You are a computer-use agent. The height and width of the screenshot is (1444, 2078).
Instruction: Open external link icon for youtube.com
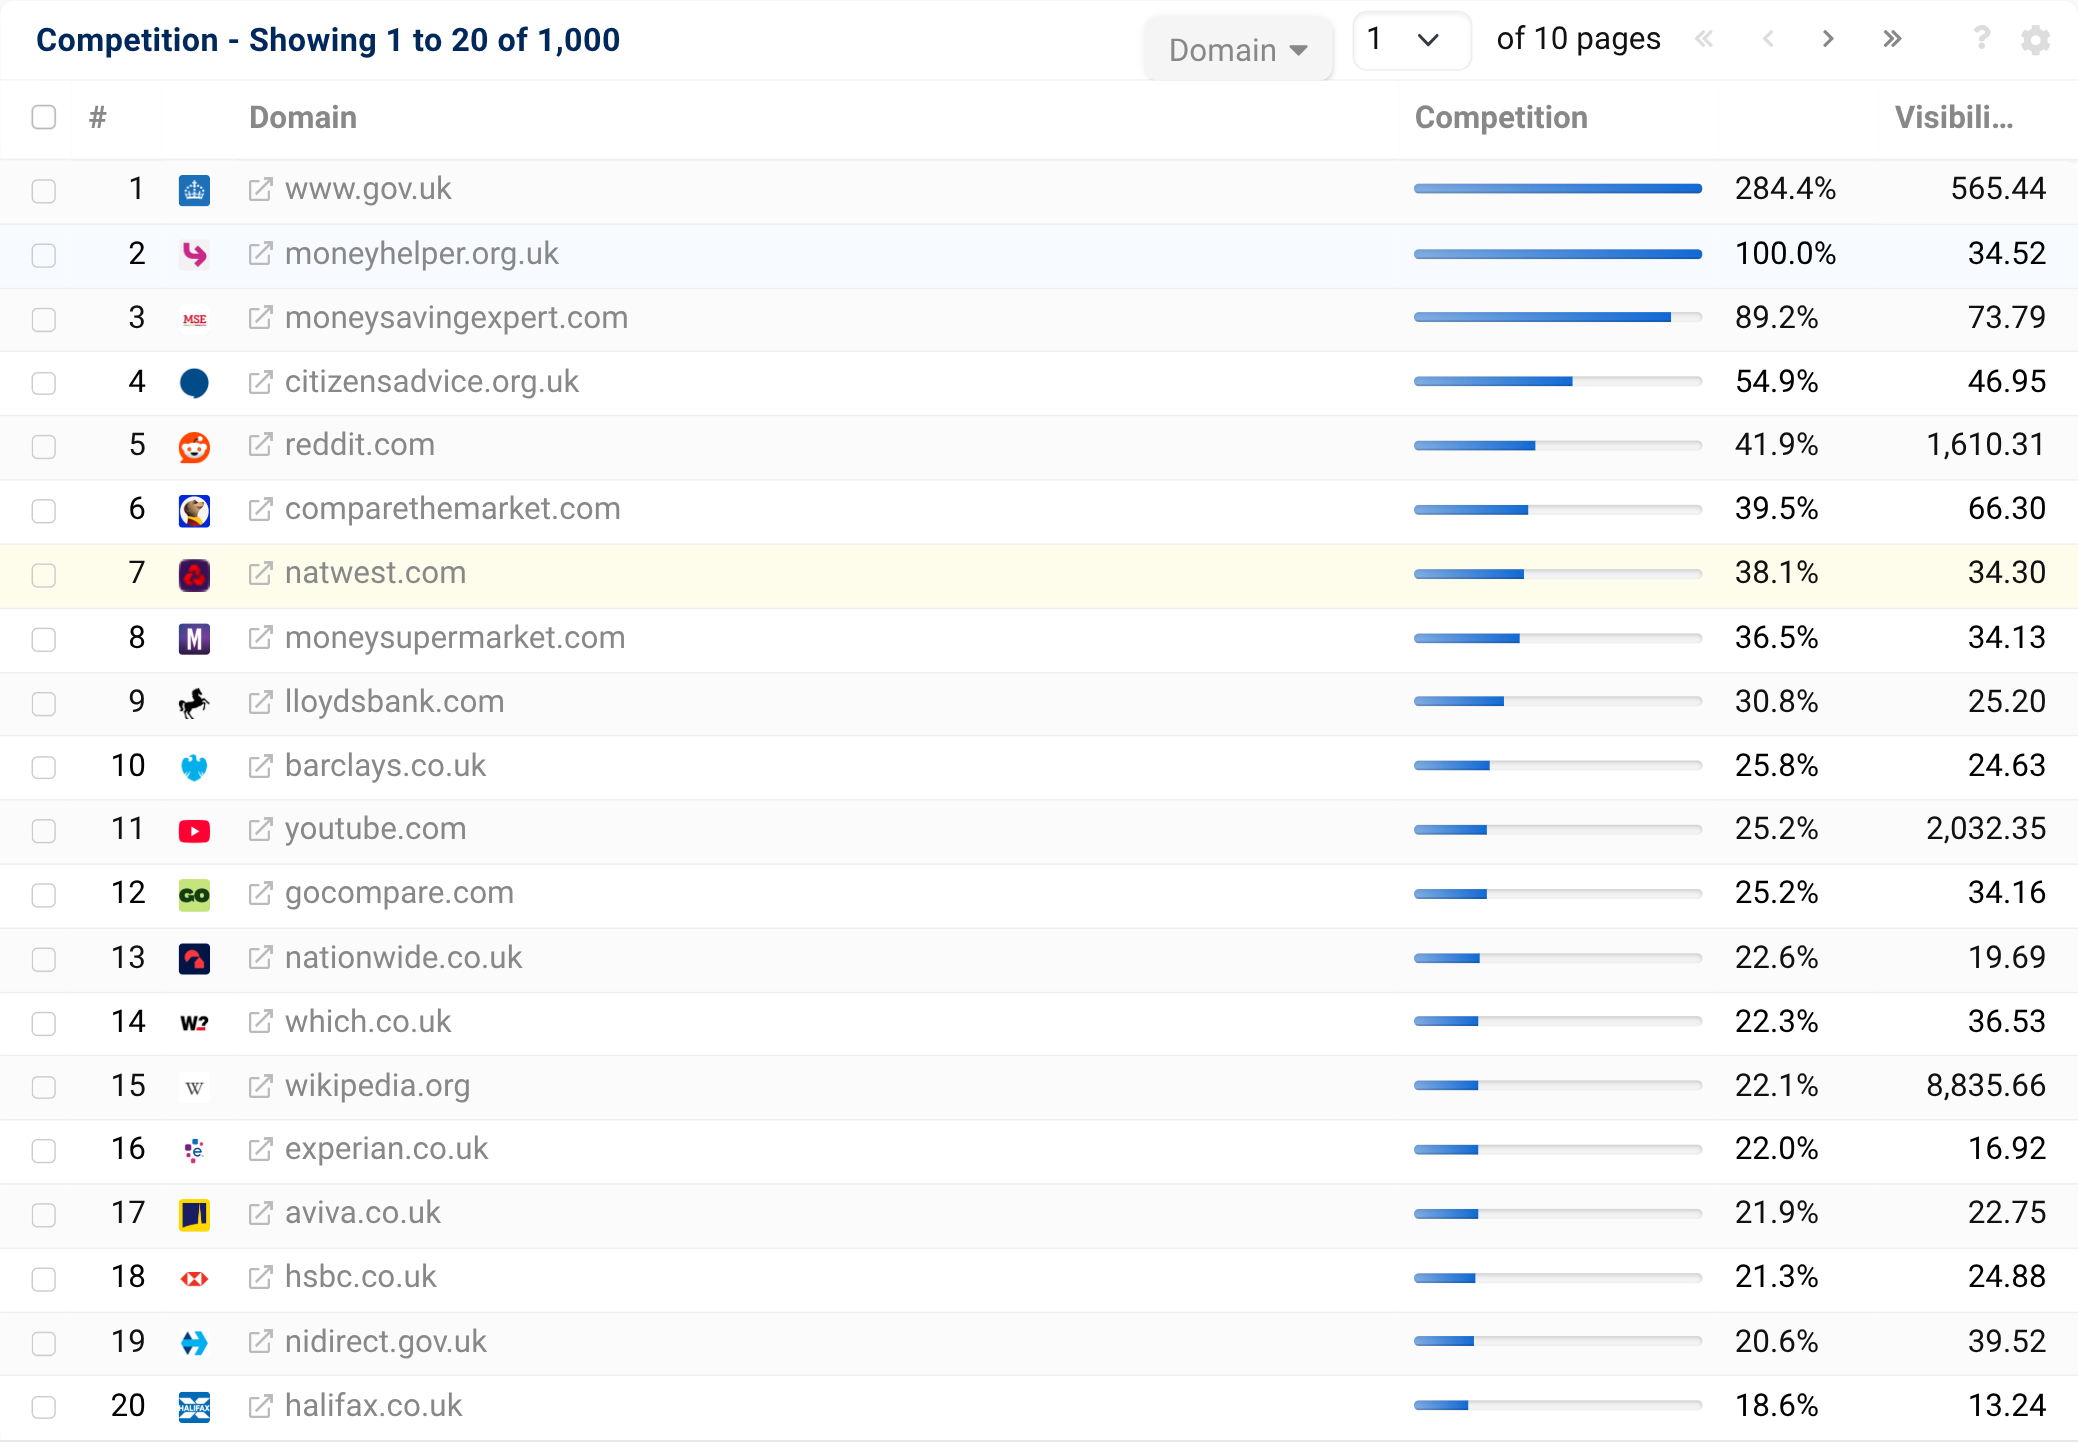(260, 829)
